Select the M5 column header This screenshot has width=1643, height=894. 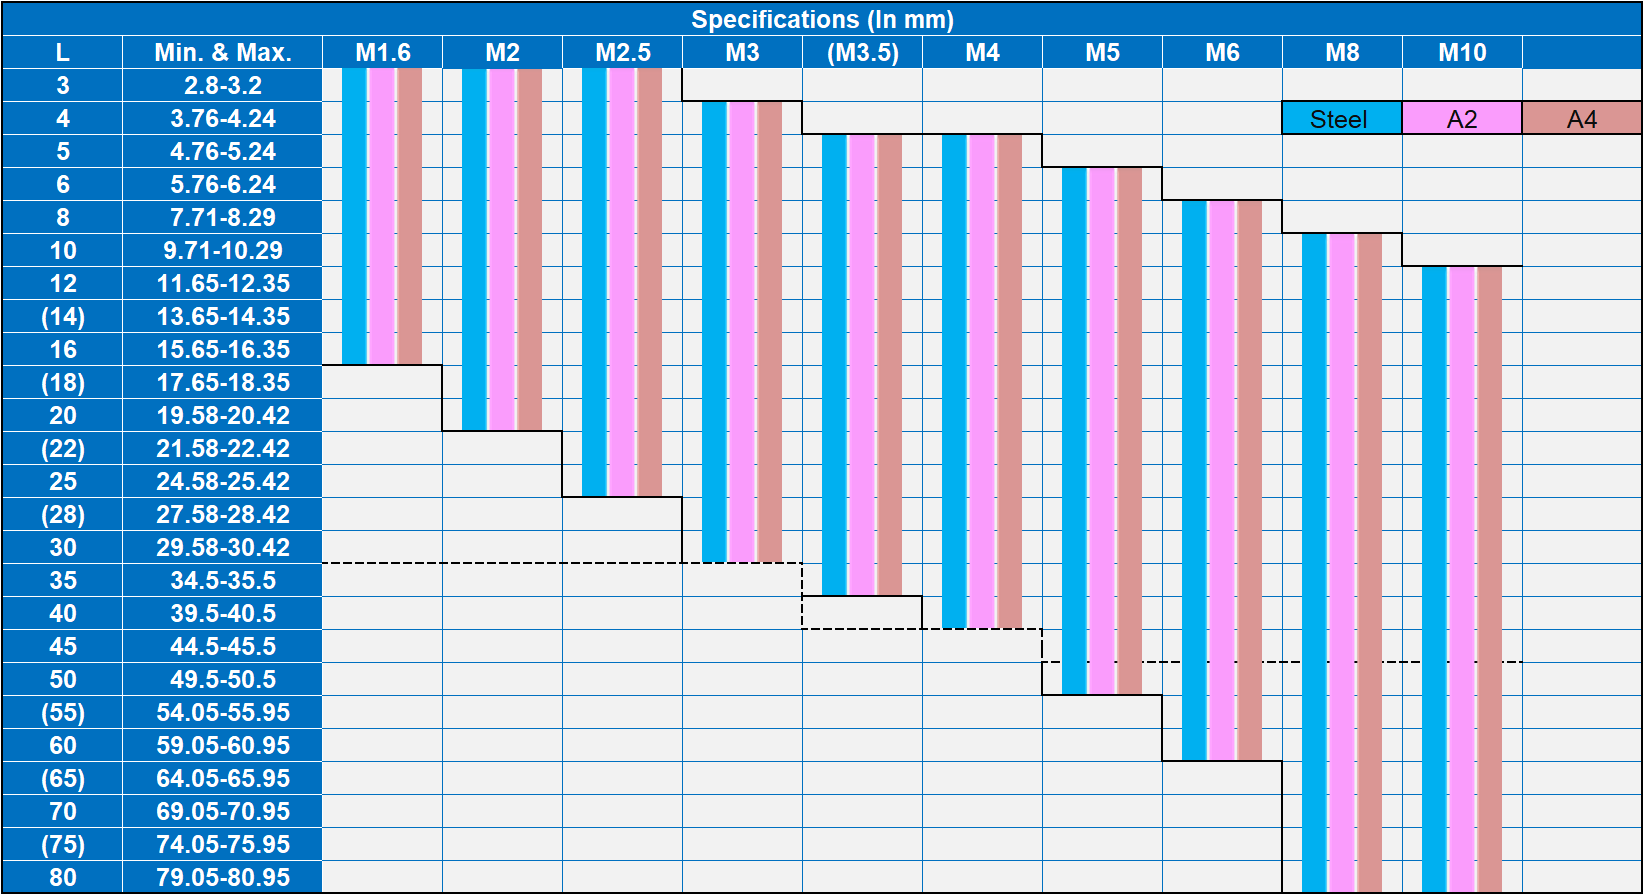click(1102, 53)
